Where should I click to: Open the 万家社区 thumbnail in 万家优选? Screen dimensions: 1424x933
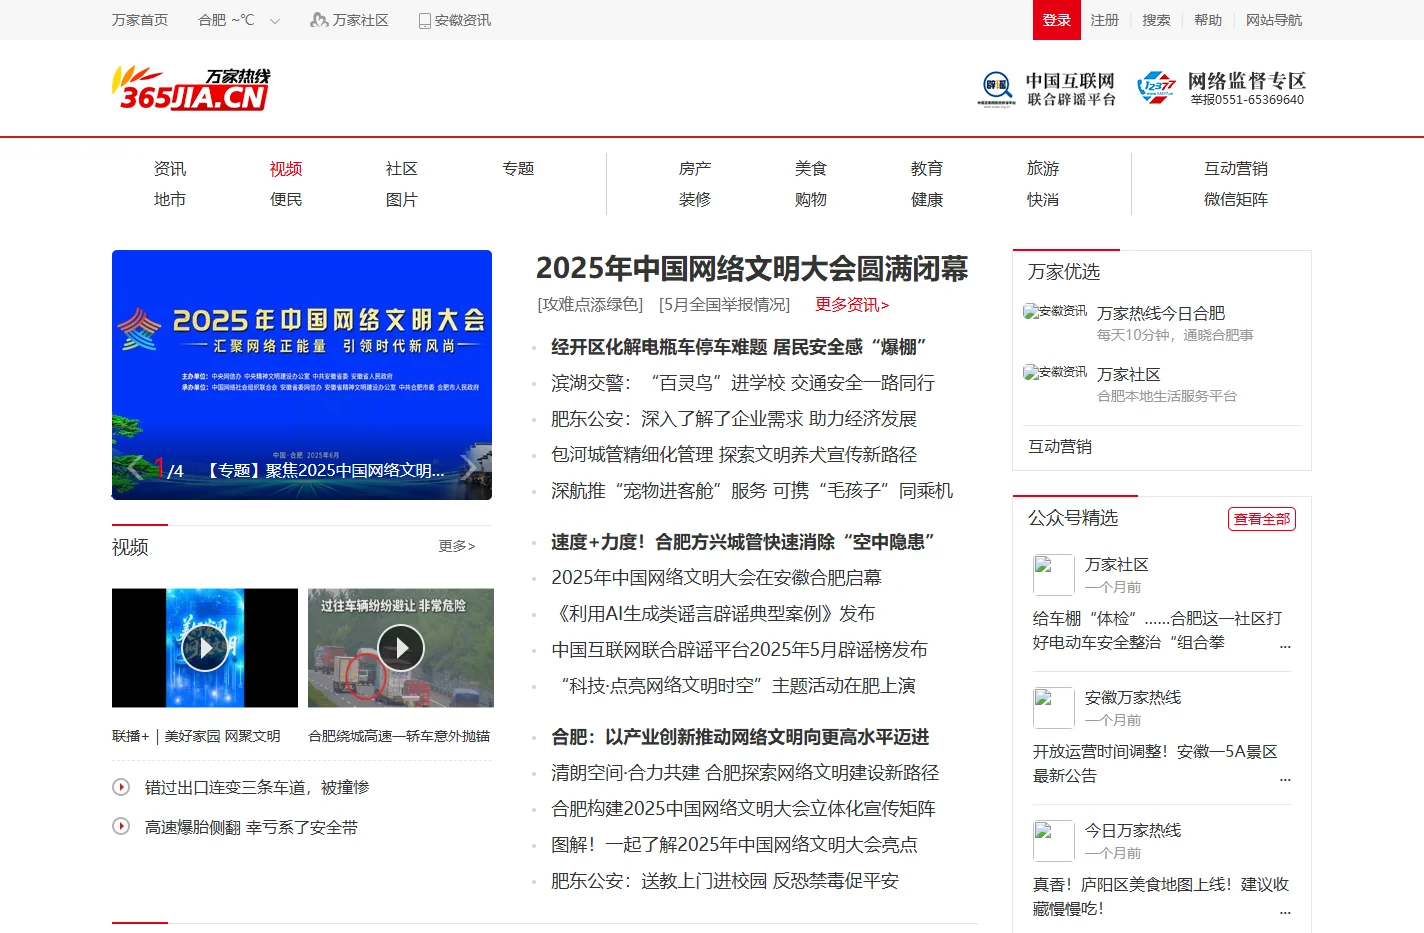[x=1055, y=372]
